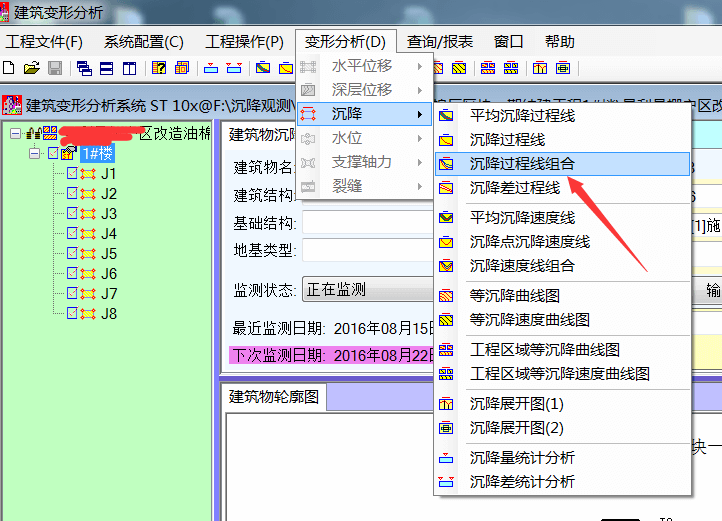The width and height of the screenshot is (722, 521).
Task: Open the 查询/报表 menu
Action: coord(440,42)
